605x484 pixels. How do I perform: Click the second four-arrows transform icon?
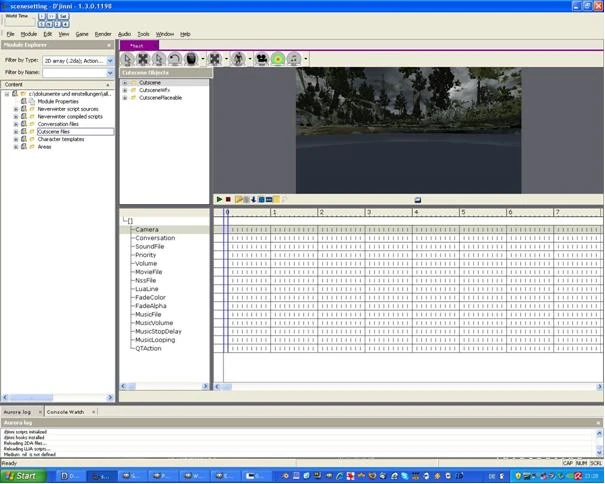[x=215, y=59]
